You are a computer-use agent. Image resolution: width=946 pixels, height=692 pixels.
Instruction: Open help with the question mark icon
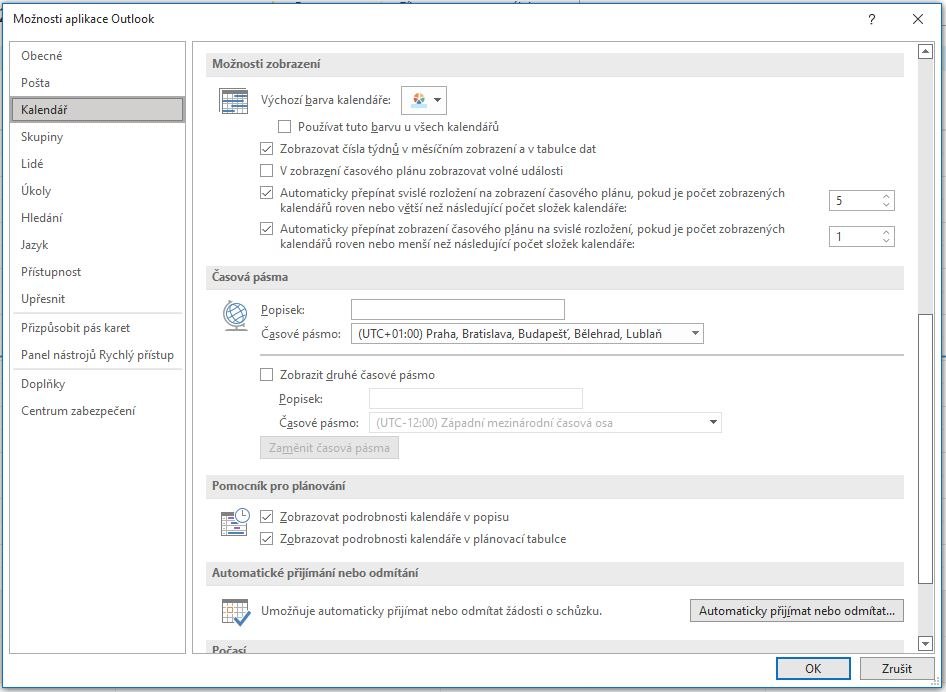871,19
